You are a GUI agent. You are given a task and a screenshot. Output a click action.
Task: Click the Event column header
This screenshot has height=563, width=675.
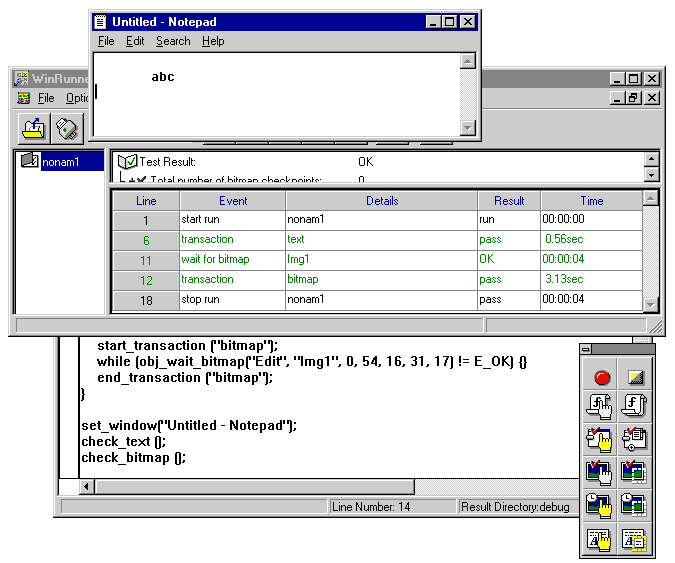[232, 201]
